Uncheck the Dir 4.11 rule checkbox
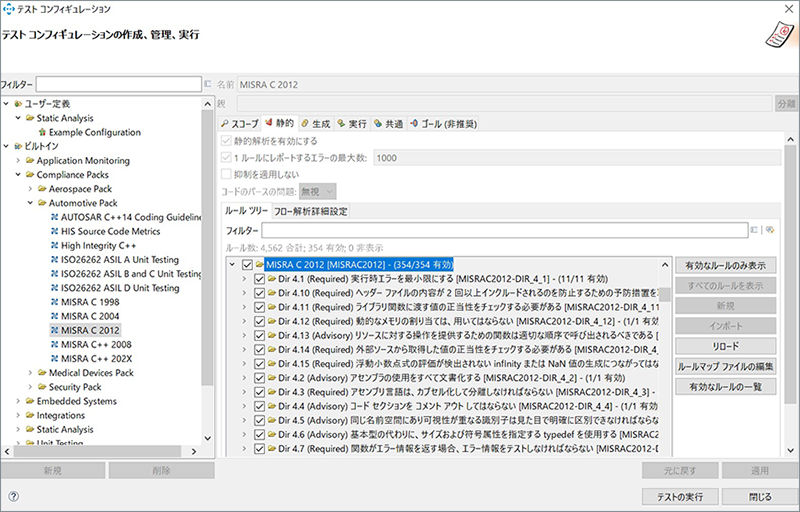Image resolution: width=800 pixels, height=512 pixels. (x=259, y=308)
